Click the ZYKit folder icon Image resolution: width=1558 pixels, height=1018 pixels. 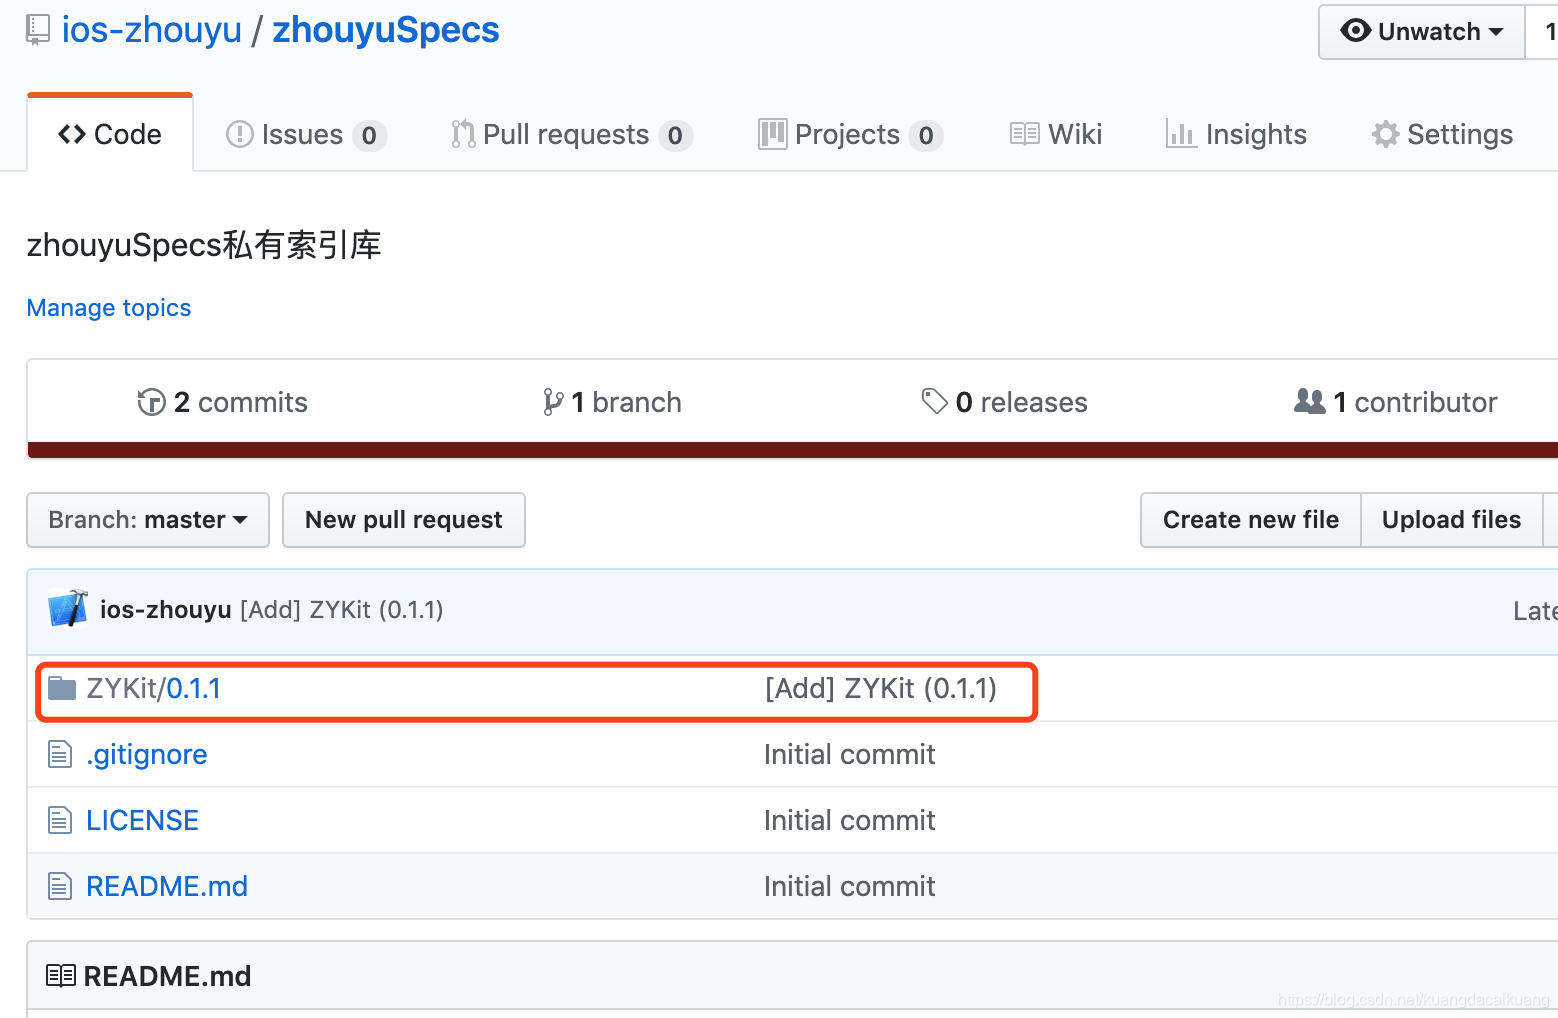[x=62, y=688]
